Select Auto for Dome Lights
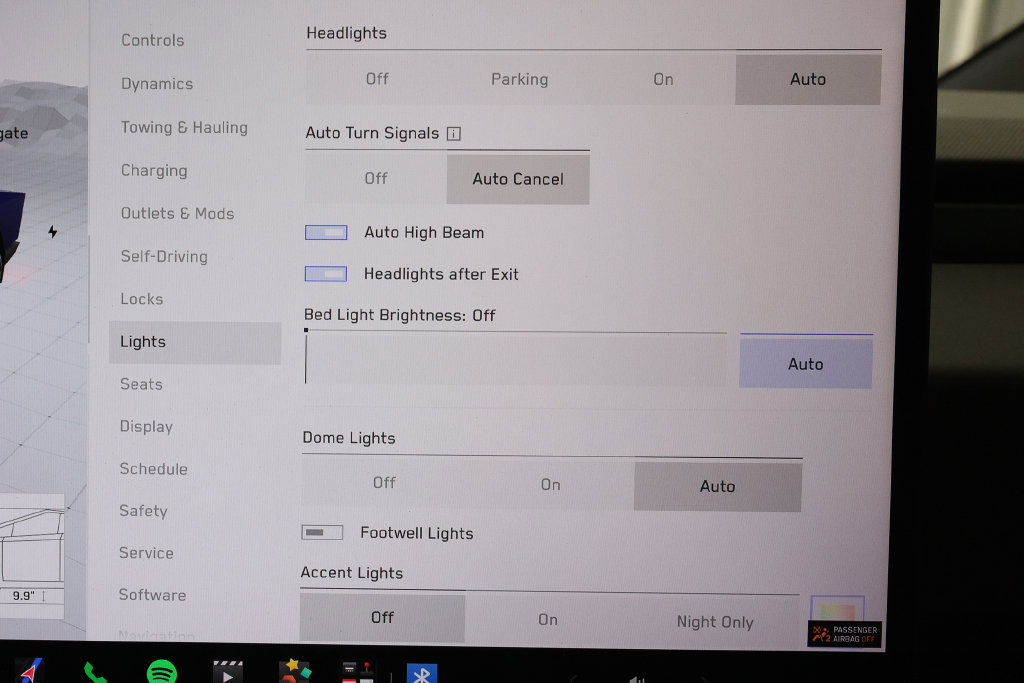Image resolution: width=1024 pixels, height=683 pixels. [717, 486]
